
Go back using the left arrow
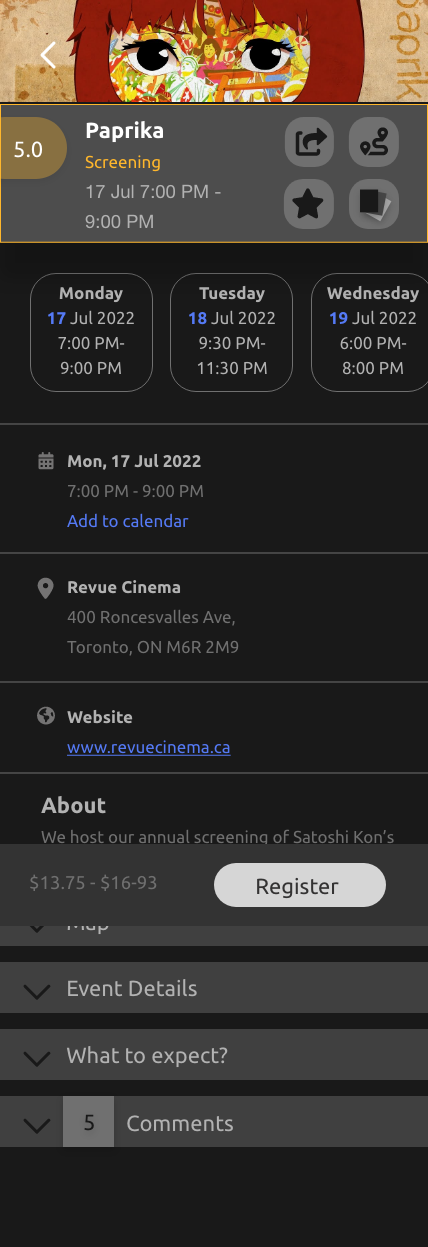click(48, 55)
